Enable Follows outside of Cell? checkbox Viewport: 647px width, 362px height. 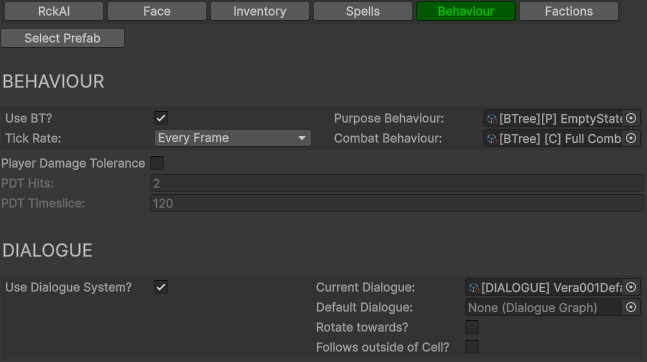[472, 347]
